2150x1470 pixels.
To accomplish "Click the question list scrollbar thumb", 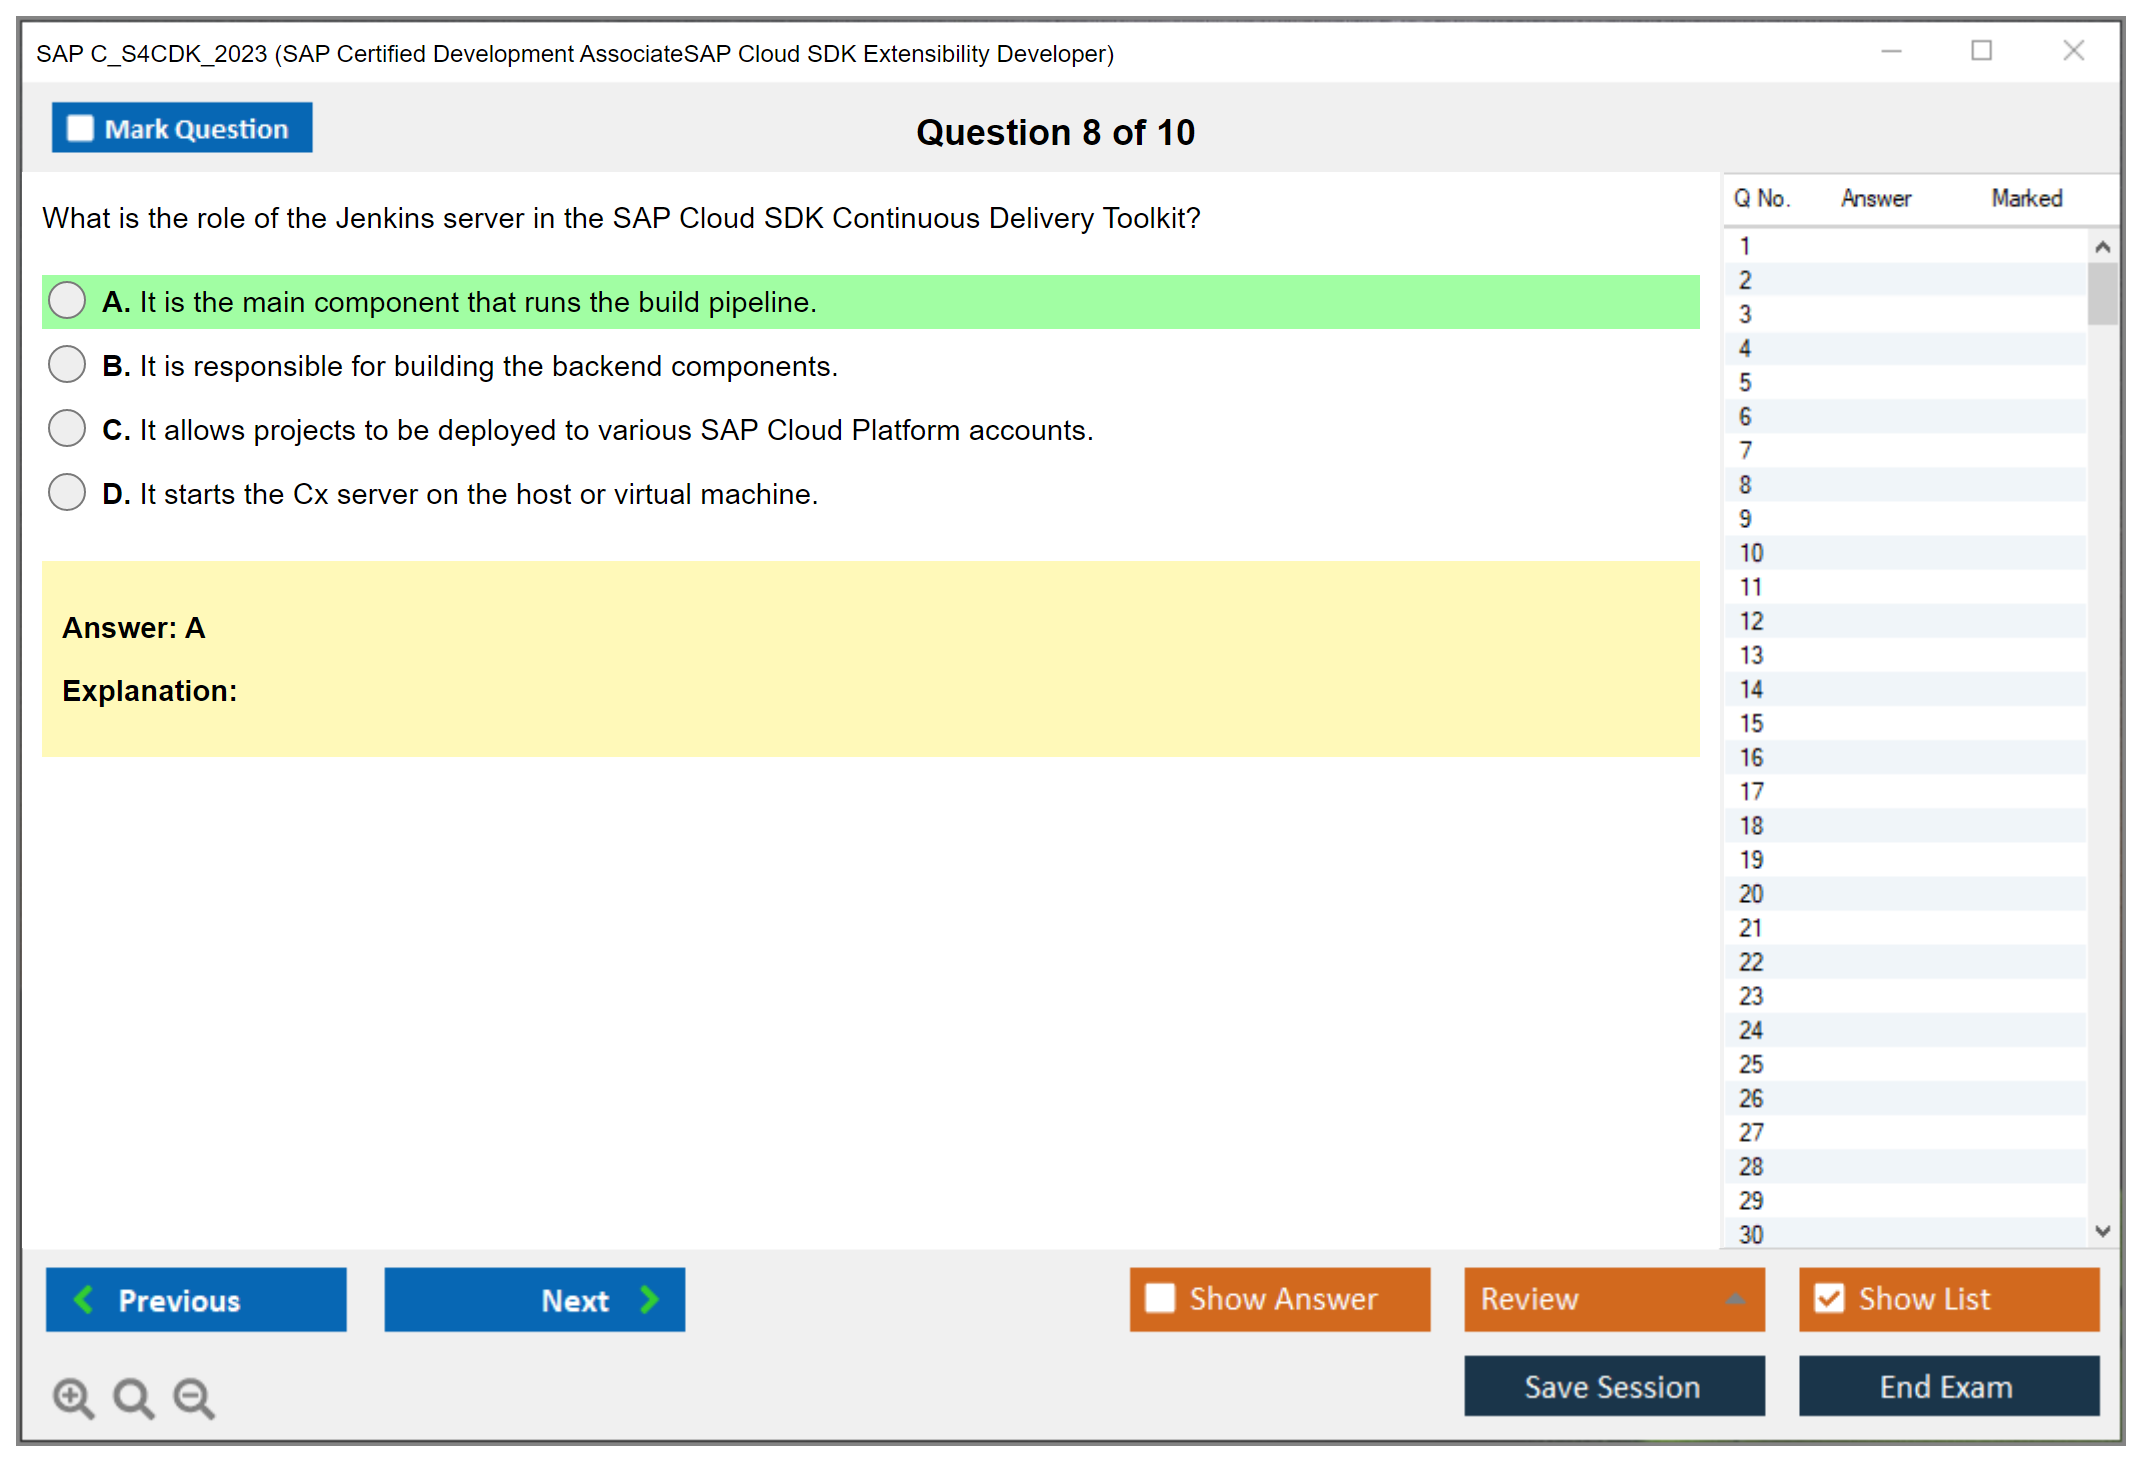I will pyautogui.click(x=2102, y=293).
